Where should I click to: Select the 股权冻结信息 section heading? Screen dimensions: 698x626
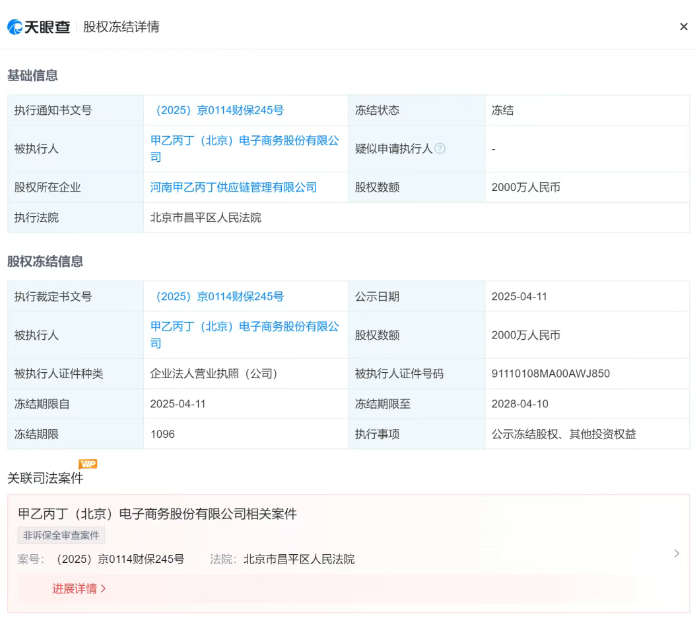click(45, 261)
